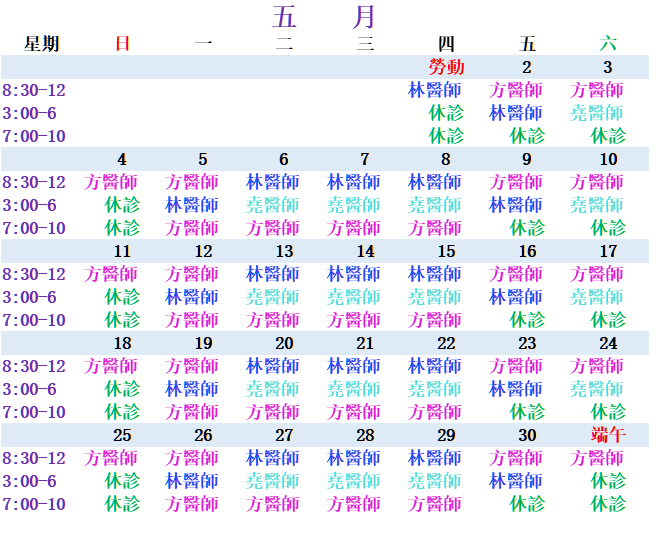This screenshot has height=540, width=658.
Task: Select 方醫師 evening slot on day 29
Action: tap(434, 503)
